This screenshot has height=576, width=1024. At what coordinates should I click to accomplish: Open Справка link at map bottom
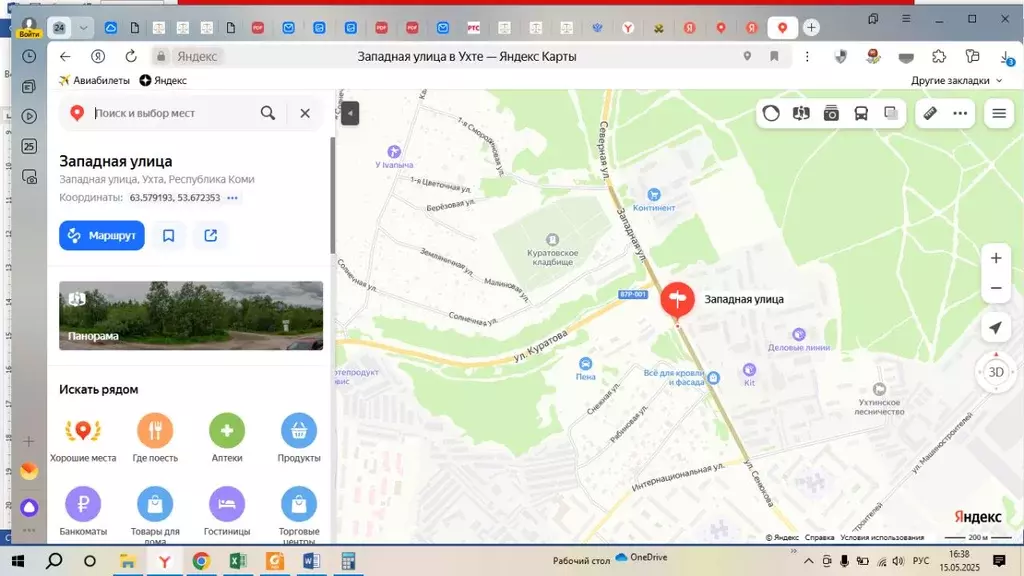[820, 537]
